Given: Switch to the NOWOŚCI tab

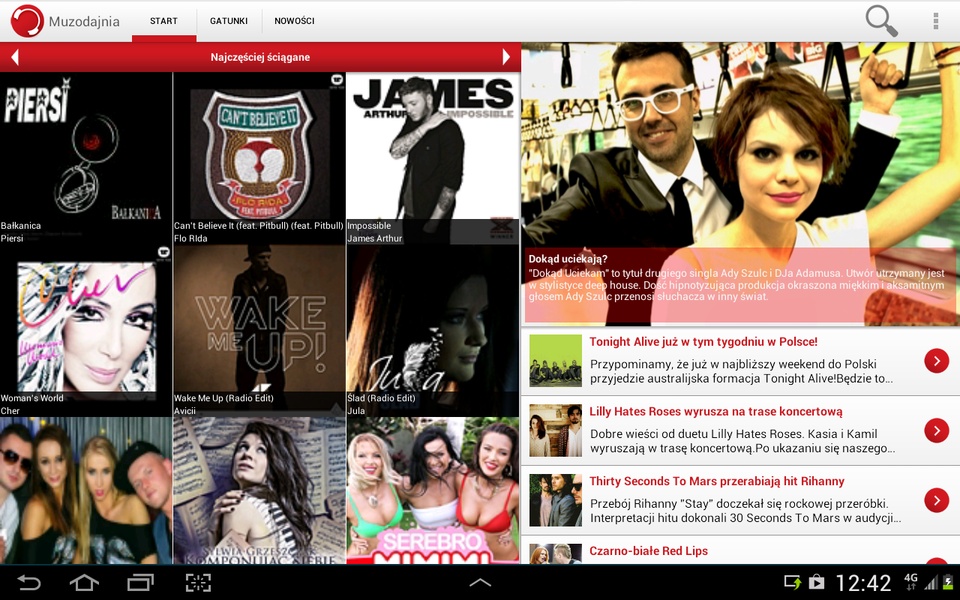Looking at the screenshot, I should 294,21.
